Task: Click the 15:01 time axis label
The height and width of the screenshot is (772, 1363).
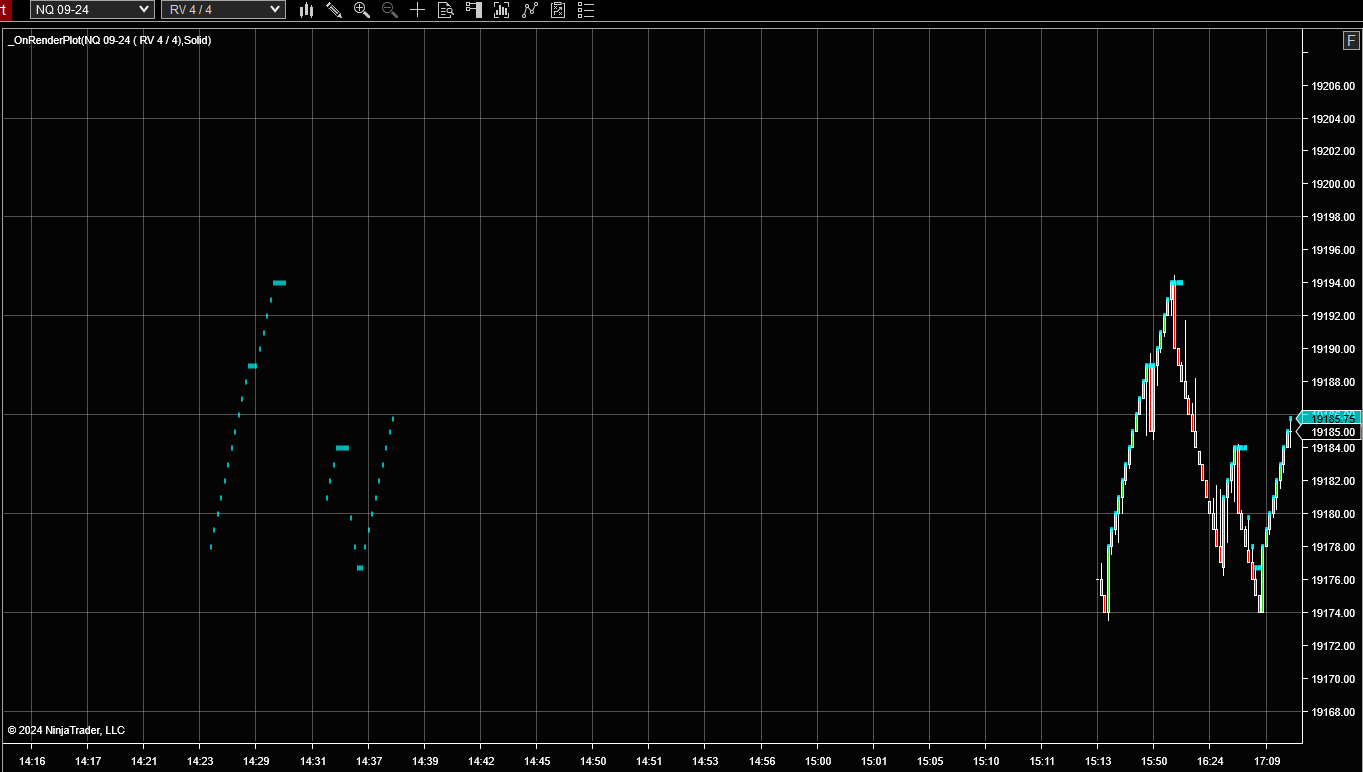Action: (x=874, y=761)
